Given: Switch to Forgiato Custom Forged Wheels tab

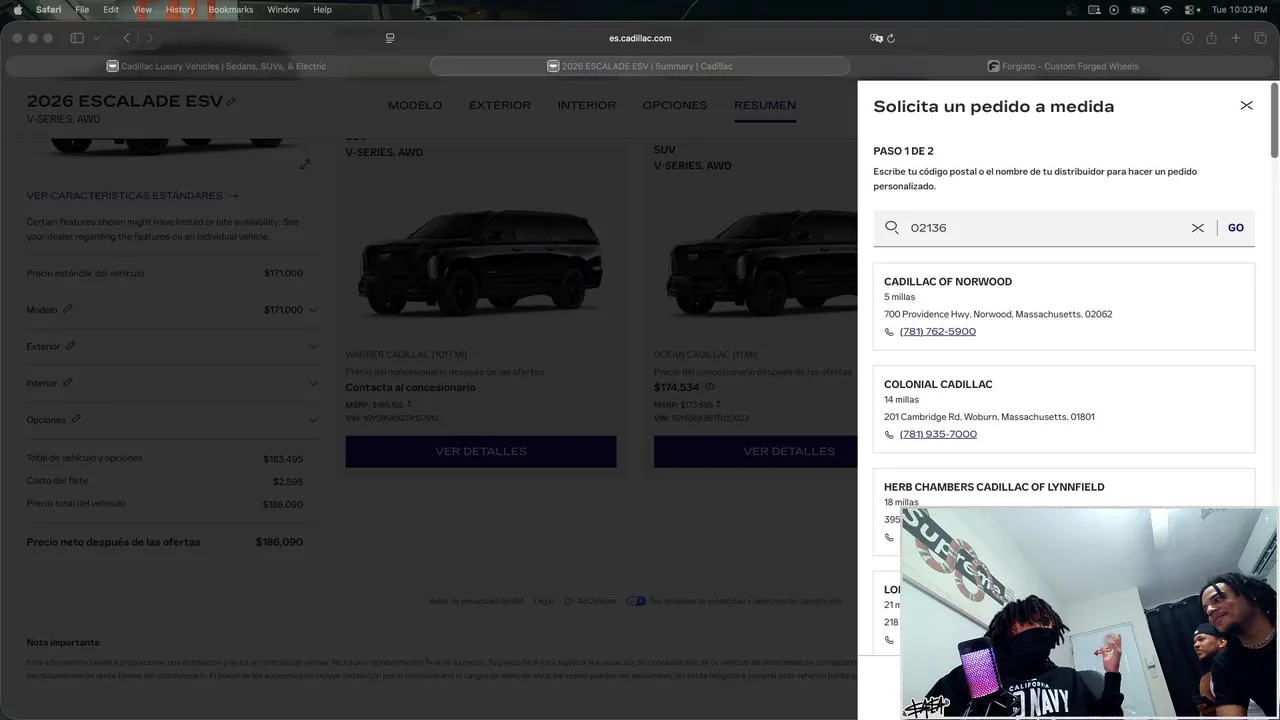Looking at the screenshot, I should pyautogui.click(x=1063, y=66).
